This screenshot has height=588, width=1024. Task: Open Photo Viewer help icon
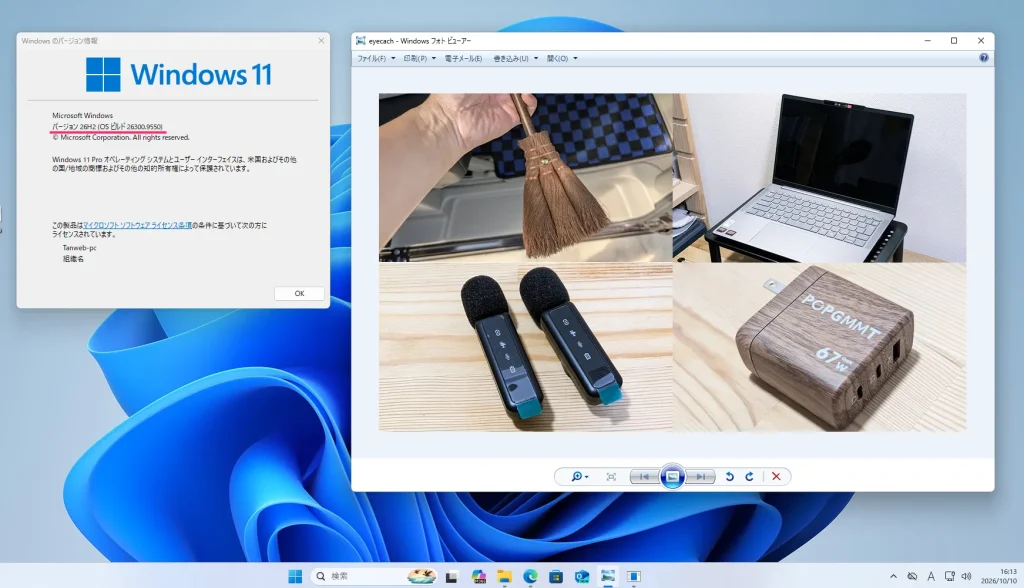[984, 58]
